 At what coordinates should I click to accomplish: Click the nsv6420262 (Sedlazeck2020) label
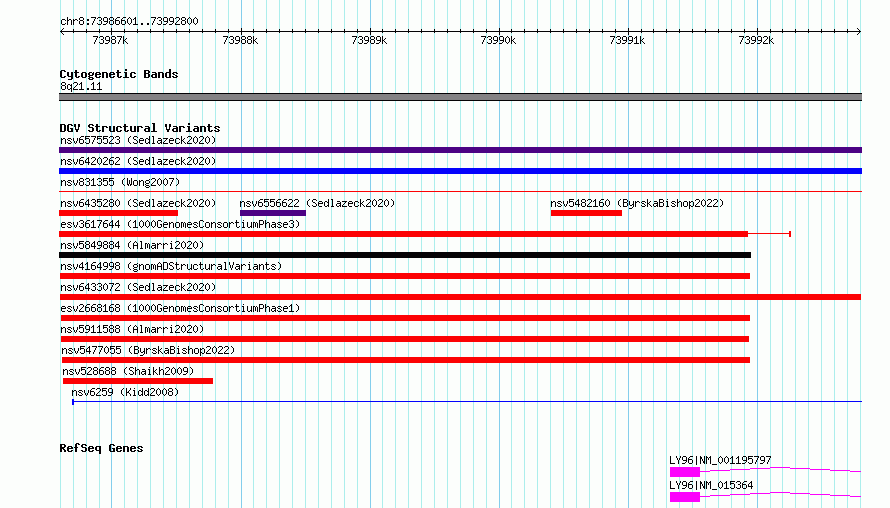click(x=138, y=161)
